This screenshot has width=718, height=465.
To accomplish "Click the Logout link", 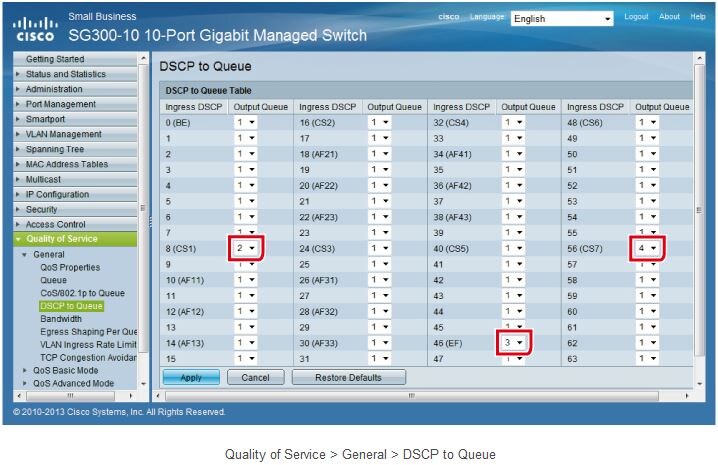I will point(636,17).
